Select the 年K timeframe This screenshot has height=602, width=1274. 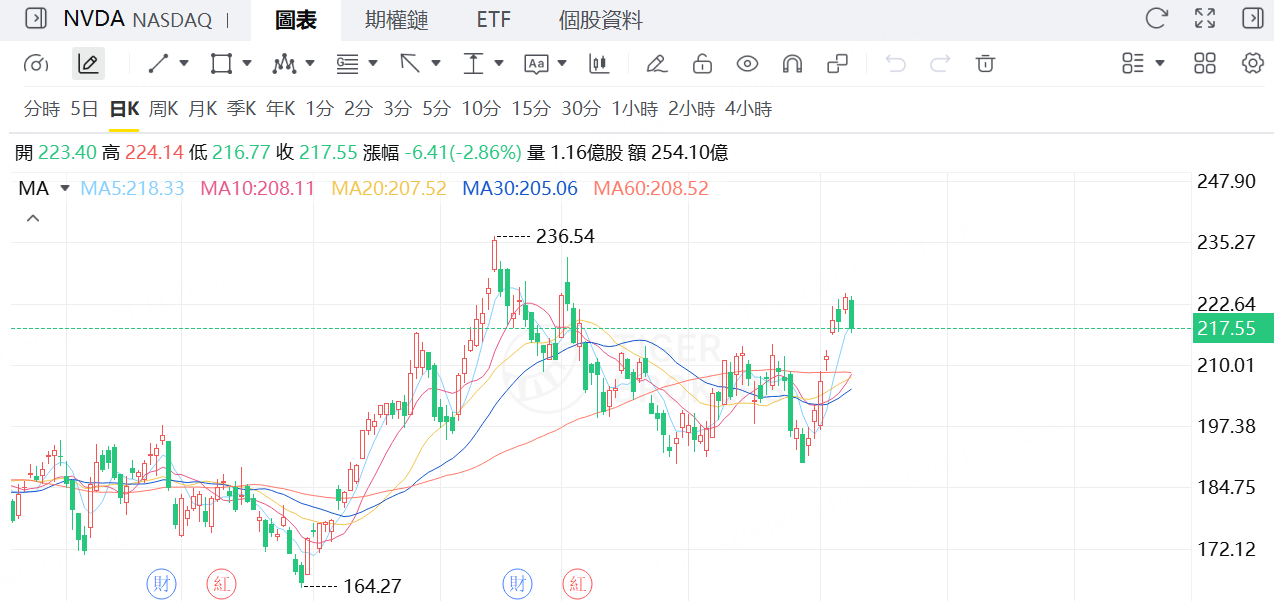(x=280, y=109)
